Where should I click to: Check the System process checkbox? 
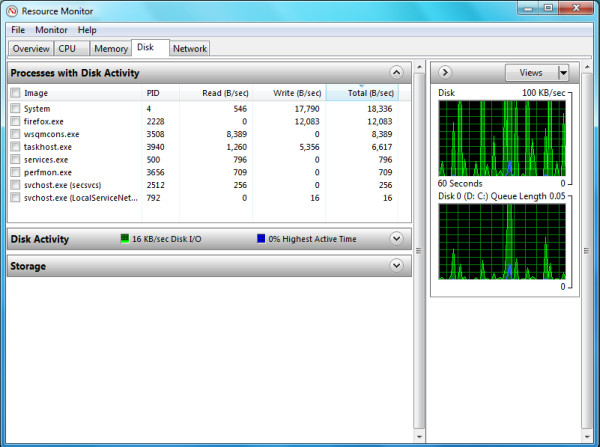[15, 108]
